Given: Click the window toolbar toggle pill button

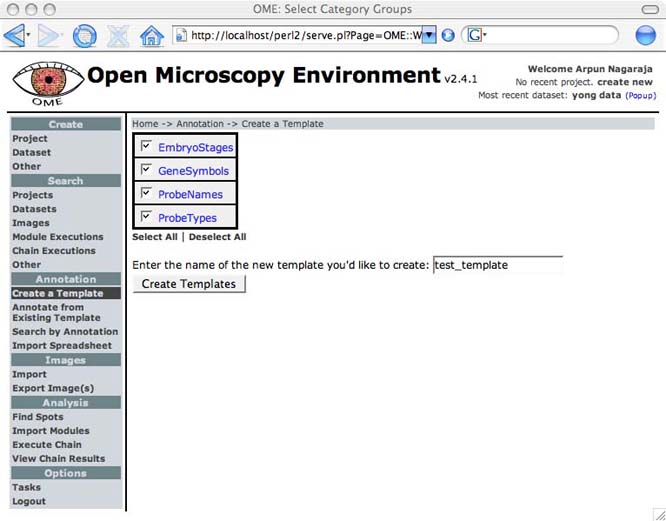Looking at the screenshot, I should tap(650, 9).
